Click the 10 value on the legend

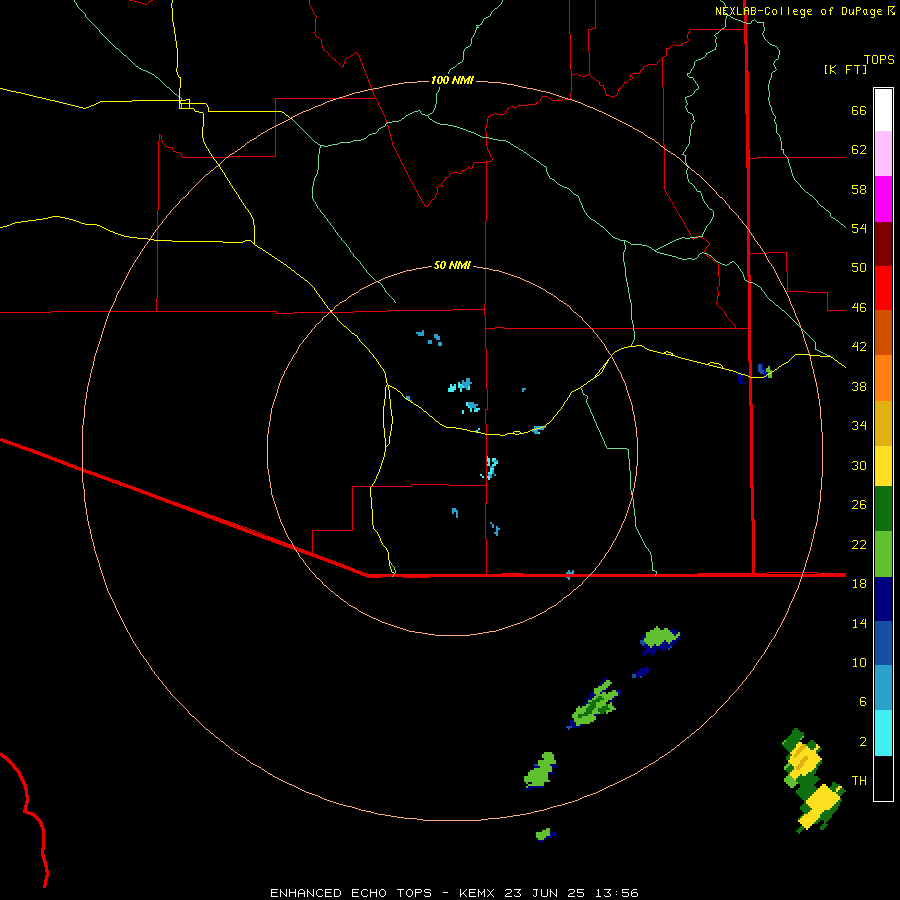[859, 662]
